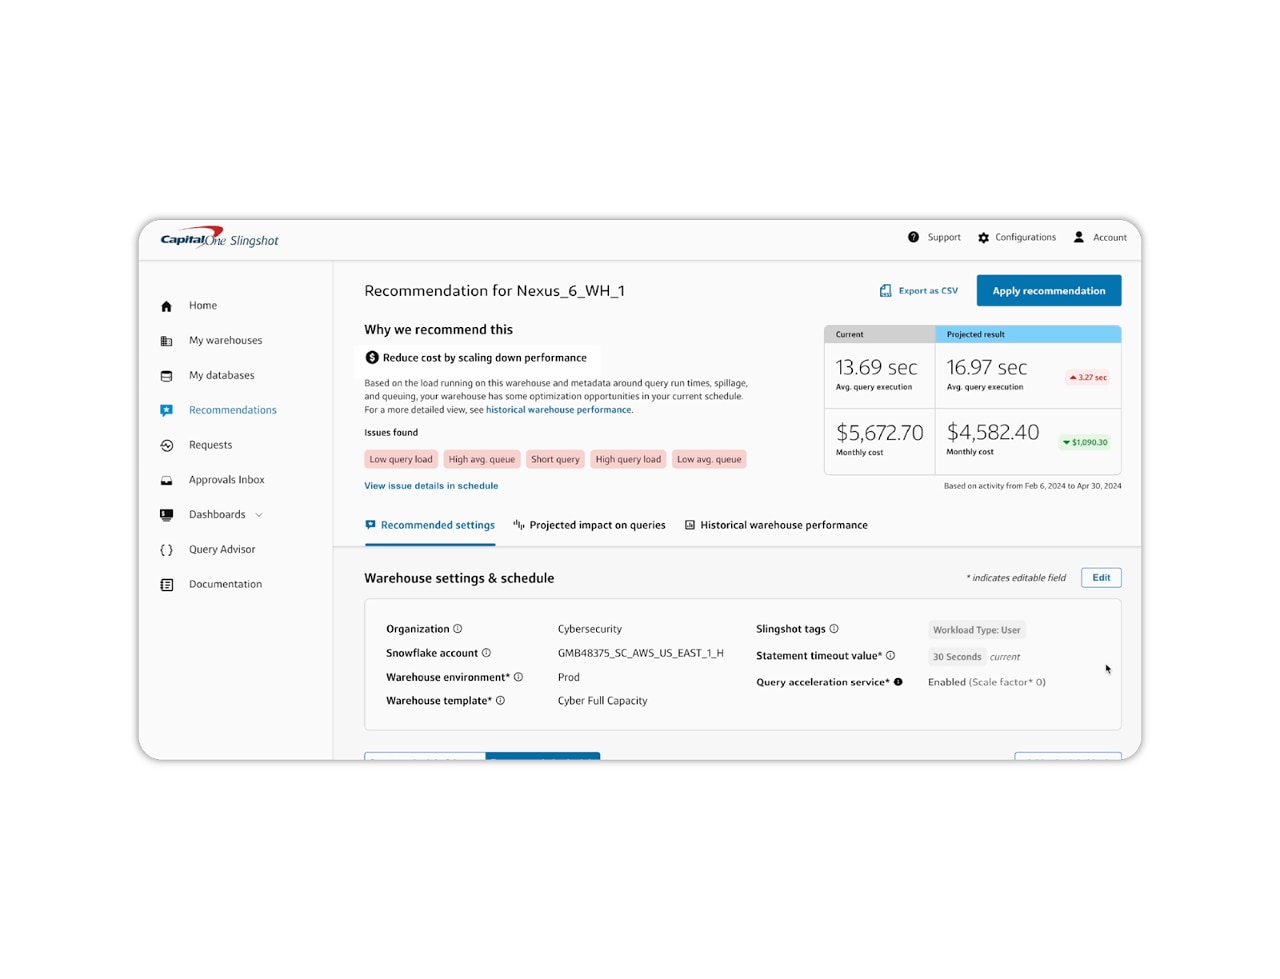
Task: Open the Approvals Inbox tray icon
Action: pos(166,479)
